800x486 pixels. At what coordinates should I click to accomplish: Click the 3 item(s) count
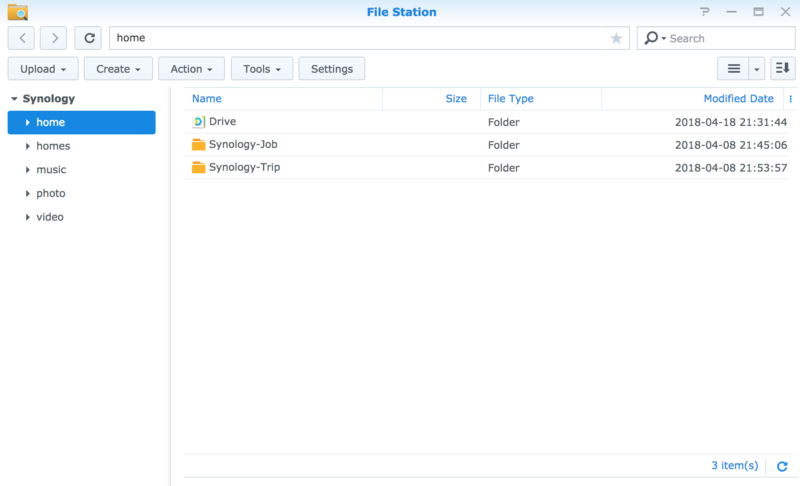[735, 466]
